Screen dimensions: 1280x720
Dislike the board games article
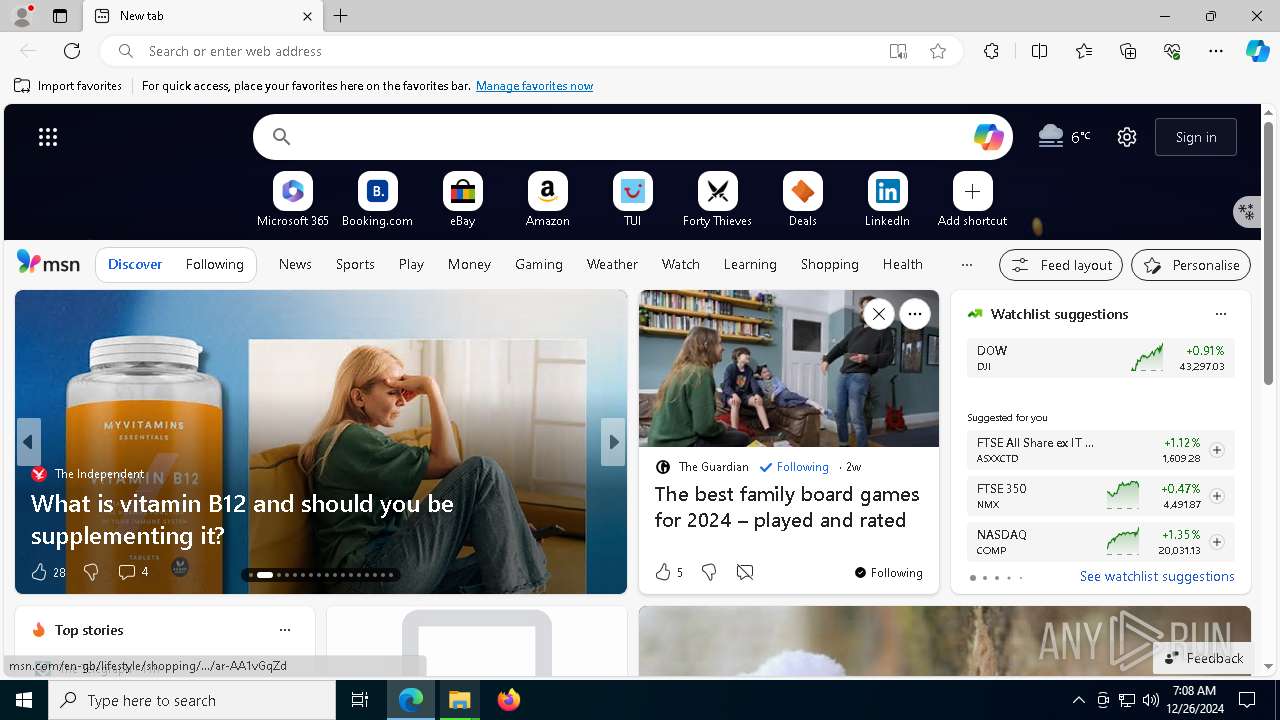coord(709,572)
